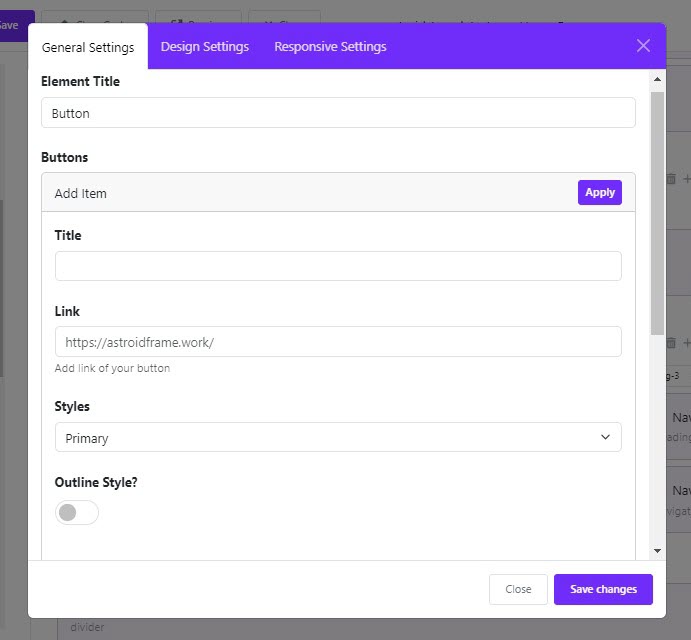
Task: Click the Link URL input field
Action: pos(338,342)
